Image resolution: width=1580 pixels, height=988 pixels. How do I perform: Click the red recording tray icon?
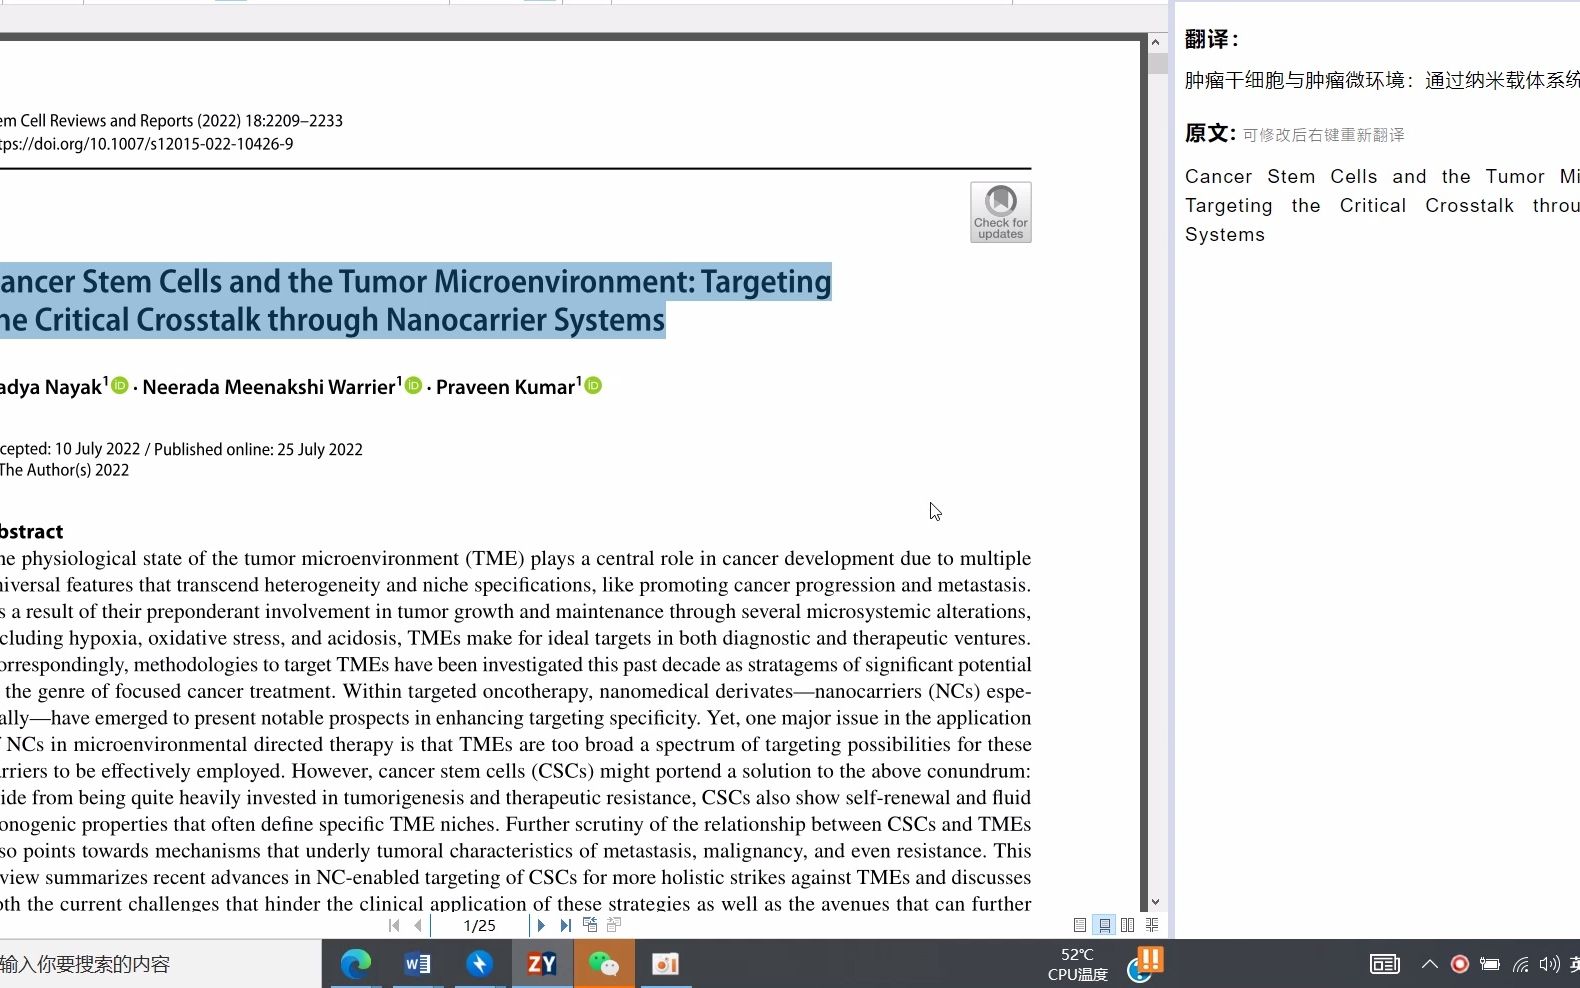pos(1460,964)
